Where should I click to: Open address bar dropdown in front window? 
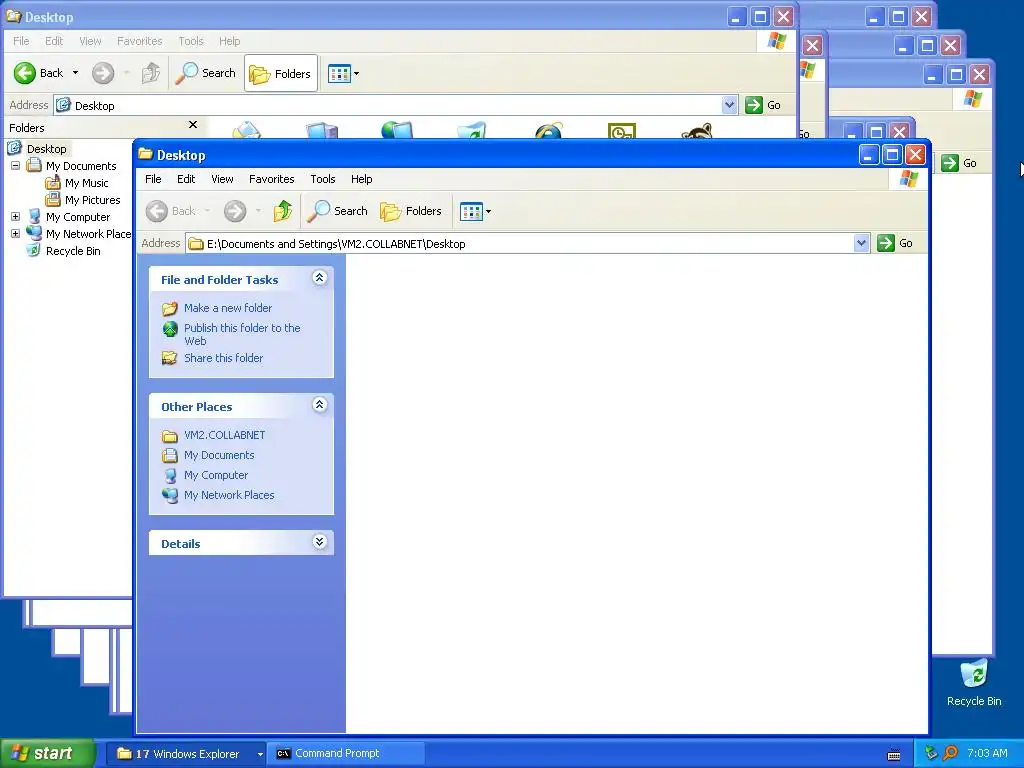(x=861, y=244)
